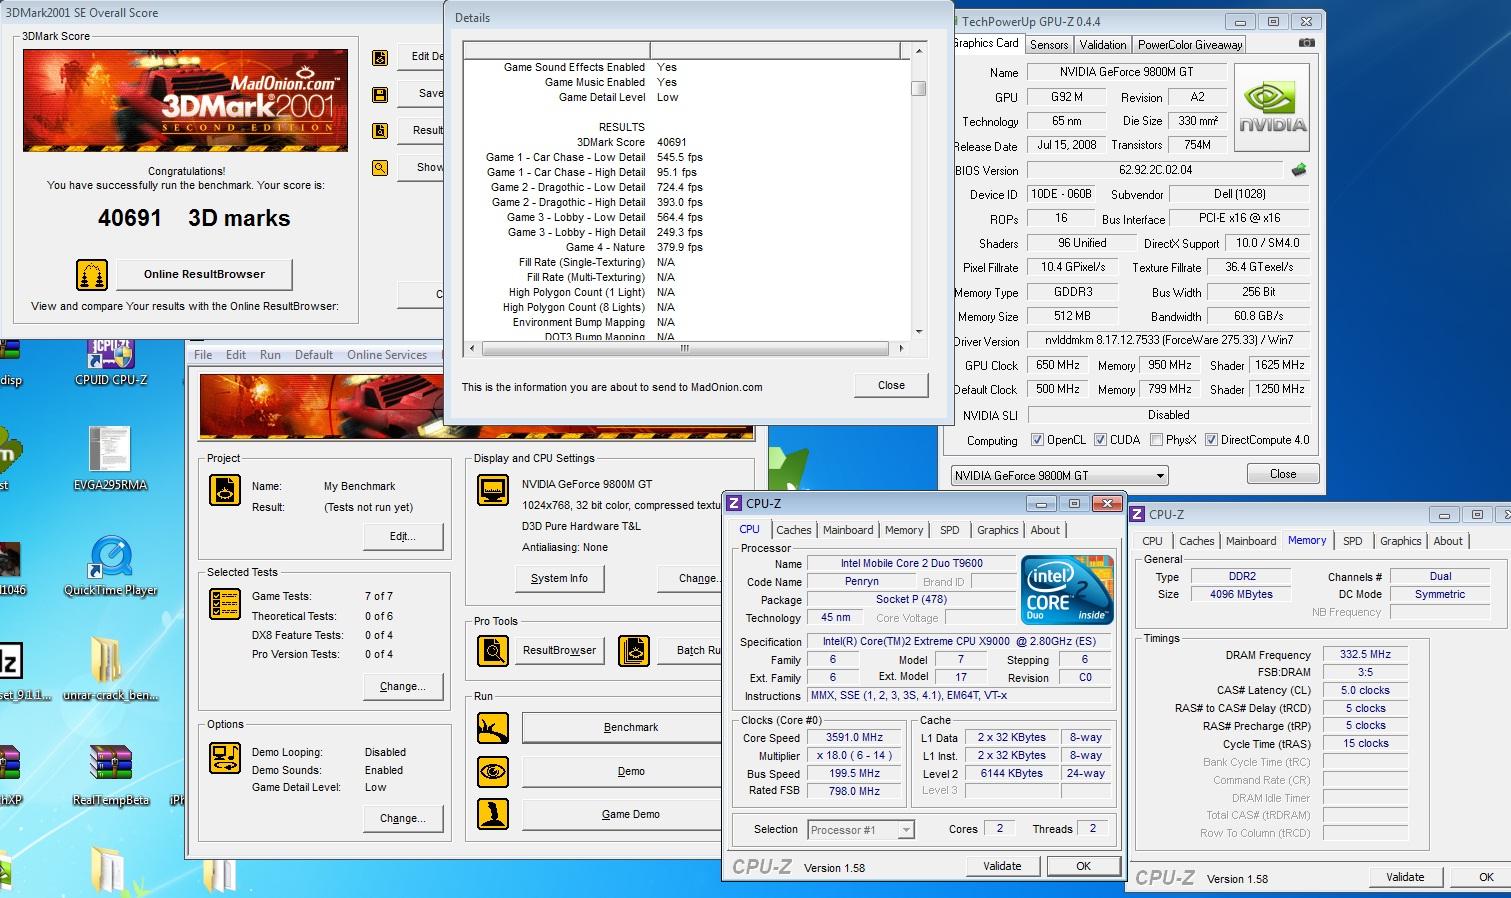
Task: Click the Details list scroll-up arrow
Action: 919,49
